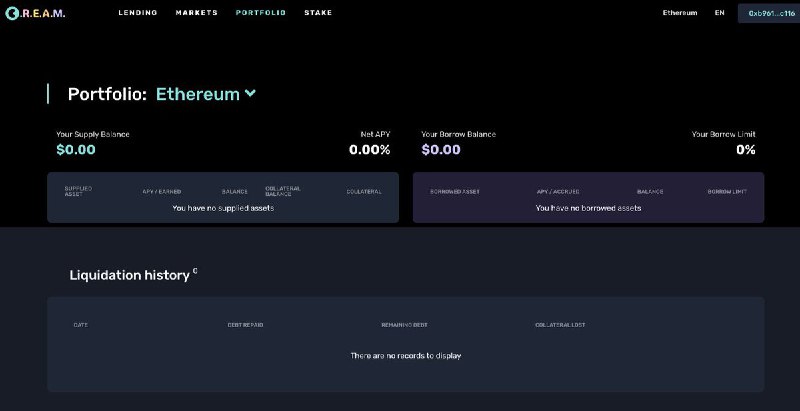Expand the Portfolio Ethereum chain dropdown
Viewport: 800px width, 411px height.
pyautogui.click(x=206, y=94)
